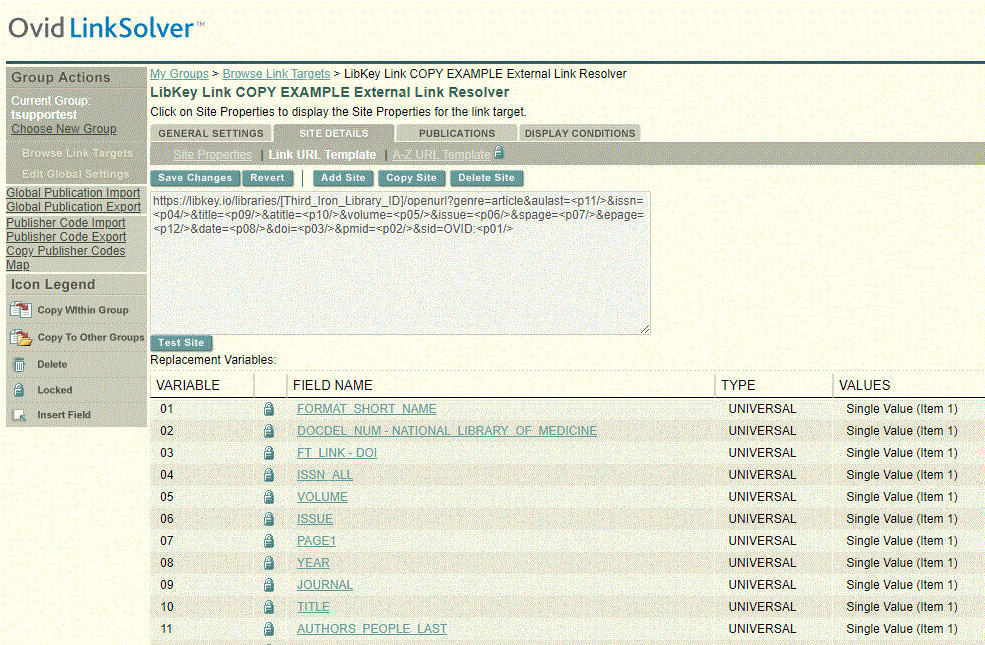Open the VOLUME field link
The image size is (985, 645).
pos(322,497)
